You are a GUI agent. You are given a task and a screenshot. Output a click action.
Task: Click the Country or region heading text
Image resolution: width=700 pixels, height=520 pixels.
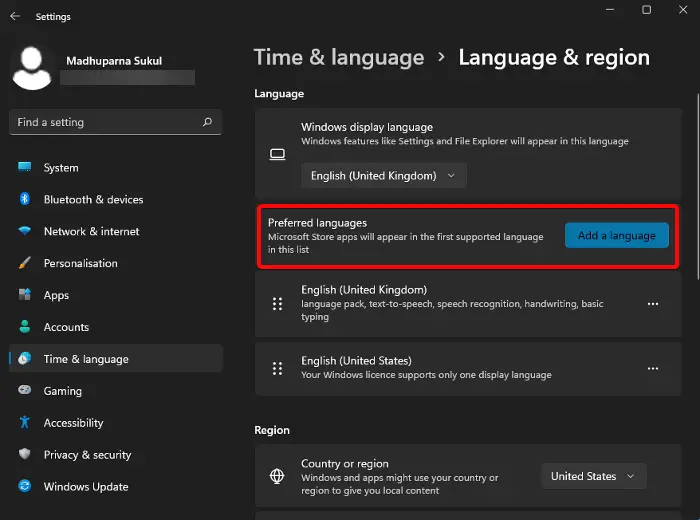point(345,463)
